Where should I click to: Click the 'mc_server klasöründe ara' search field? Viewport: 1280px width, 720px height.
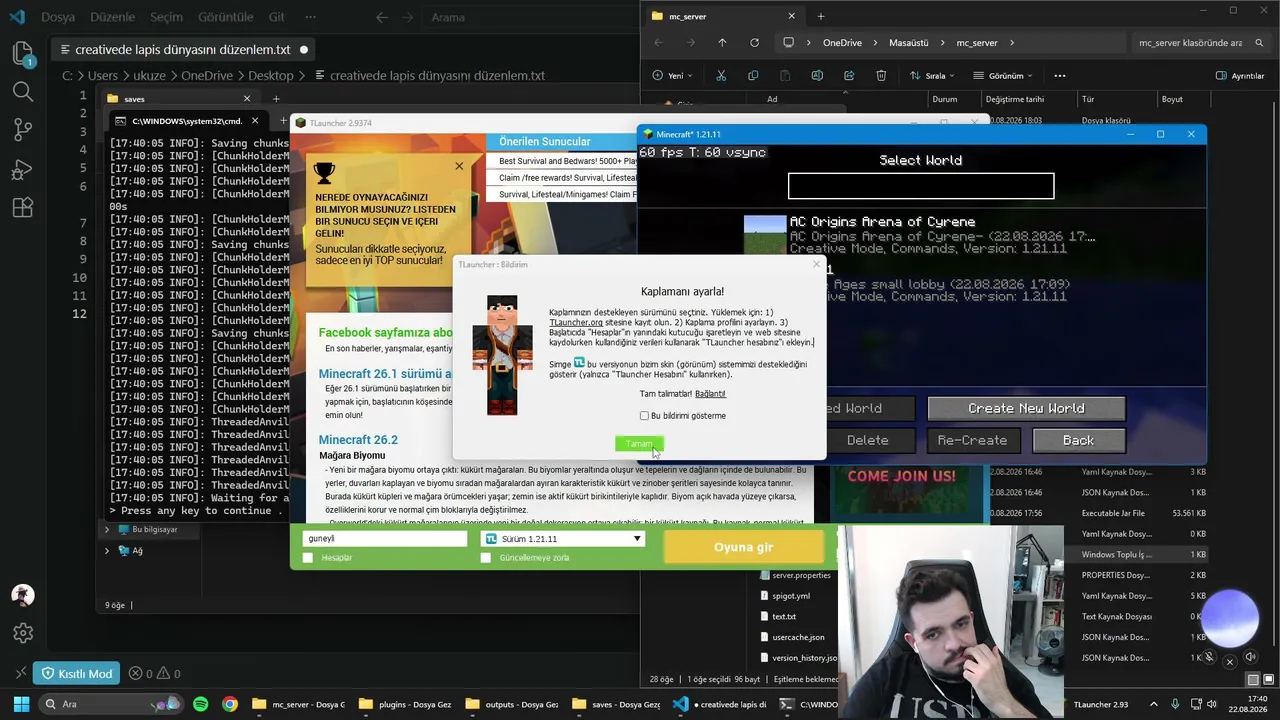tap(1190, 43)
